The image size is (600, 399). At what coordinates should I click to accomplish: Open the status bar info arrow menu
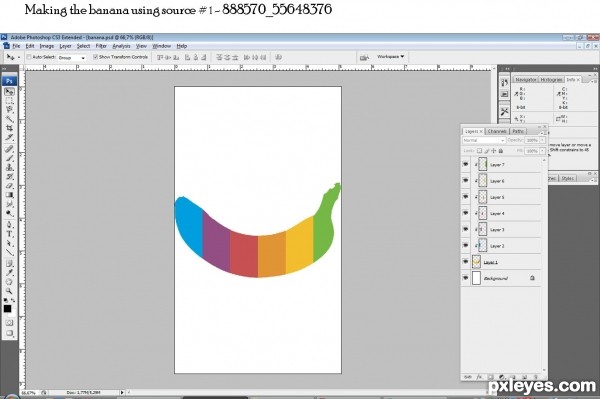pos(122,392)
